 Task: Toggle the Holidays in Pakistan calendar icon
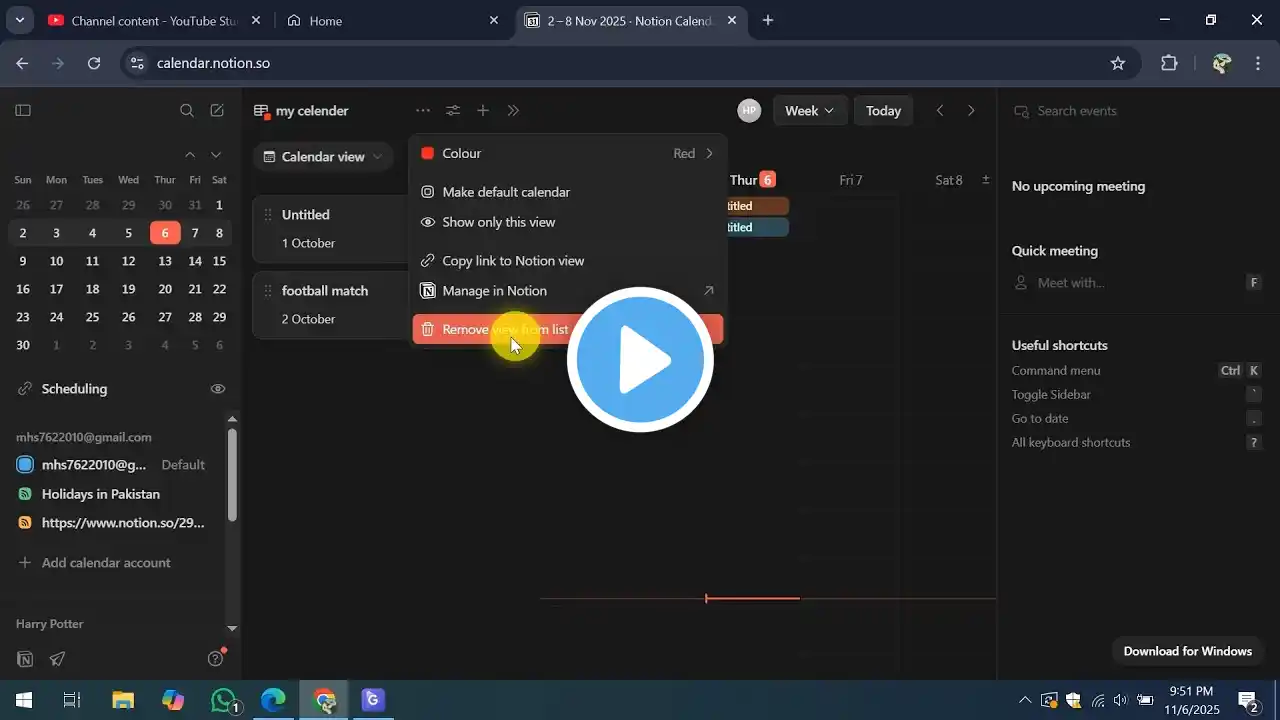point(25,494)
